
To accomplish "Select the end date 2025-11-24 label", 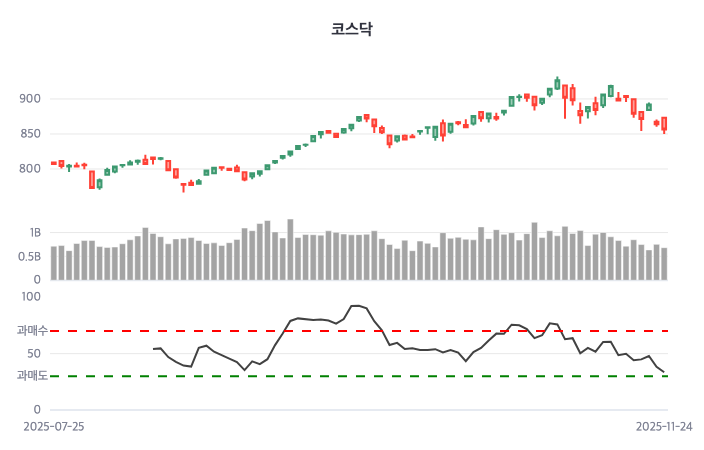I will point(664,426).
